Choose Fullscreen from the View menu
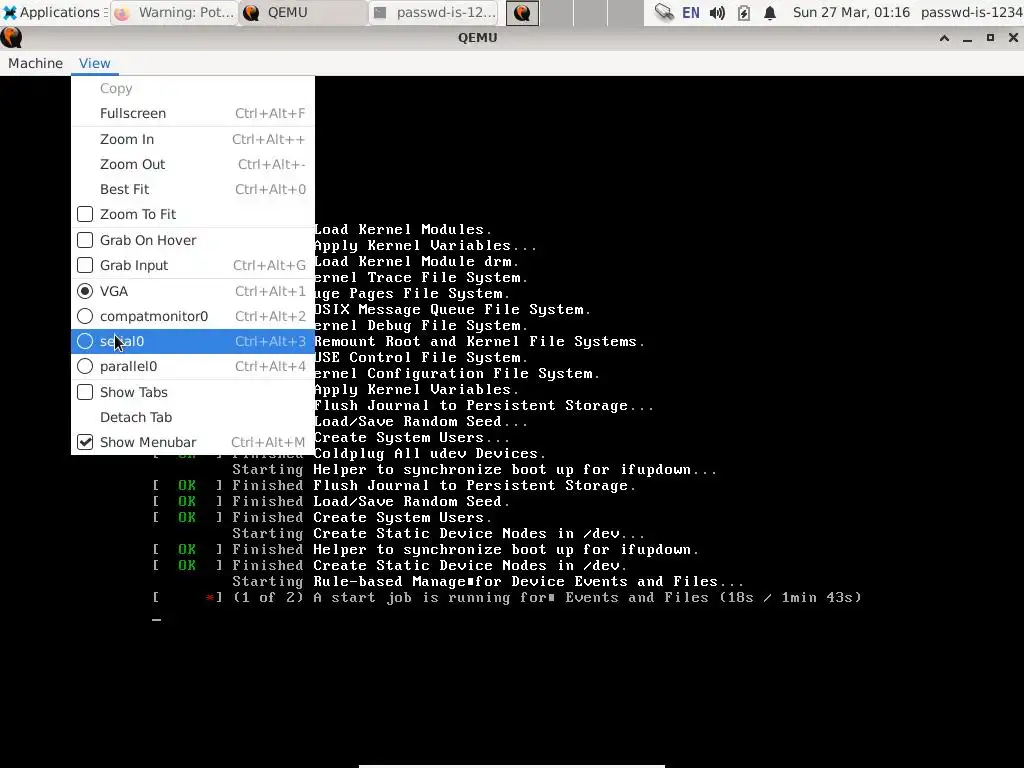 [193, 114]
